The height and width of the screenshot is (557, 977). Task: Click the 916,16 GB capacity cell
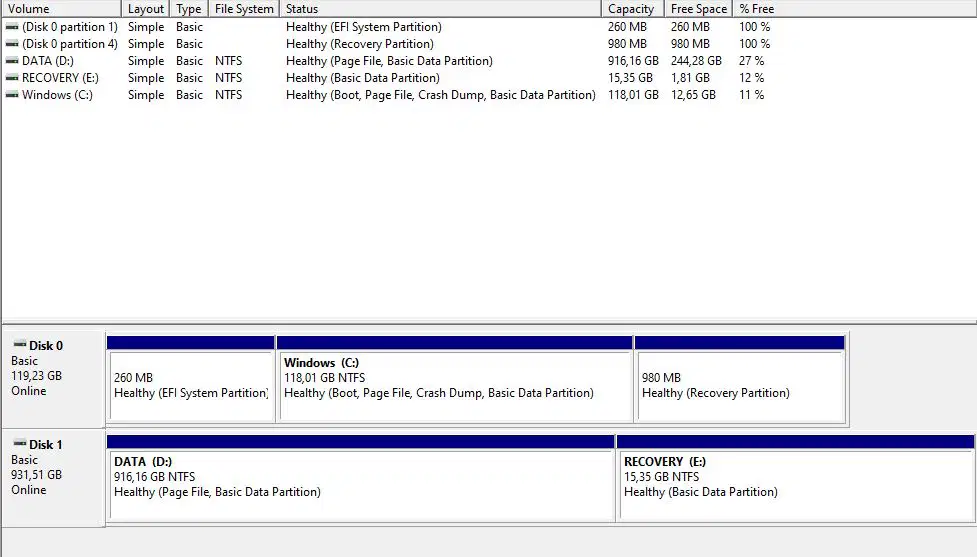click(633, 60)
